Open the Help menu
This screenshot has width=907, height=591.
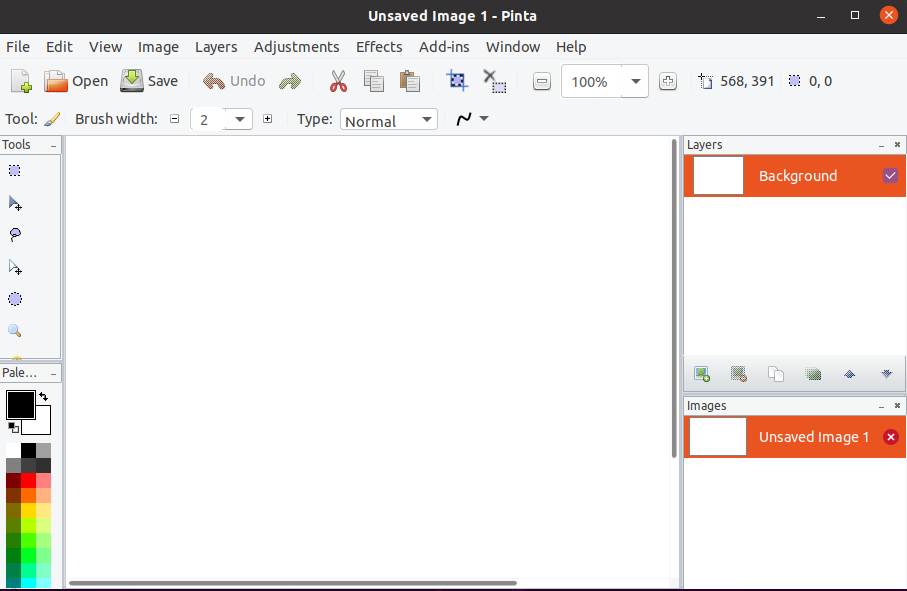[x=571, y=47]
